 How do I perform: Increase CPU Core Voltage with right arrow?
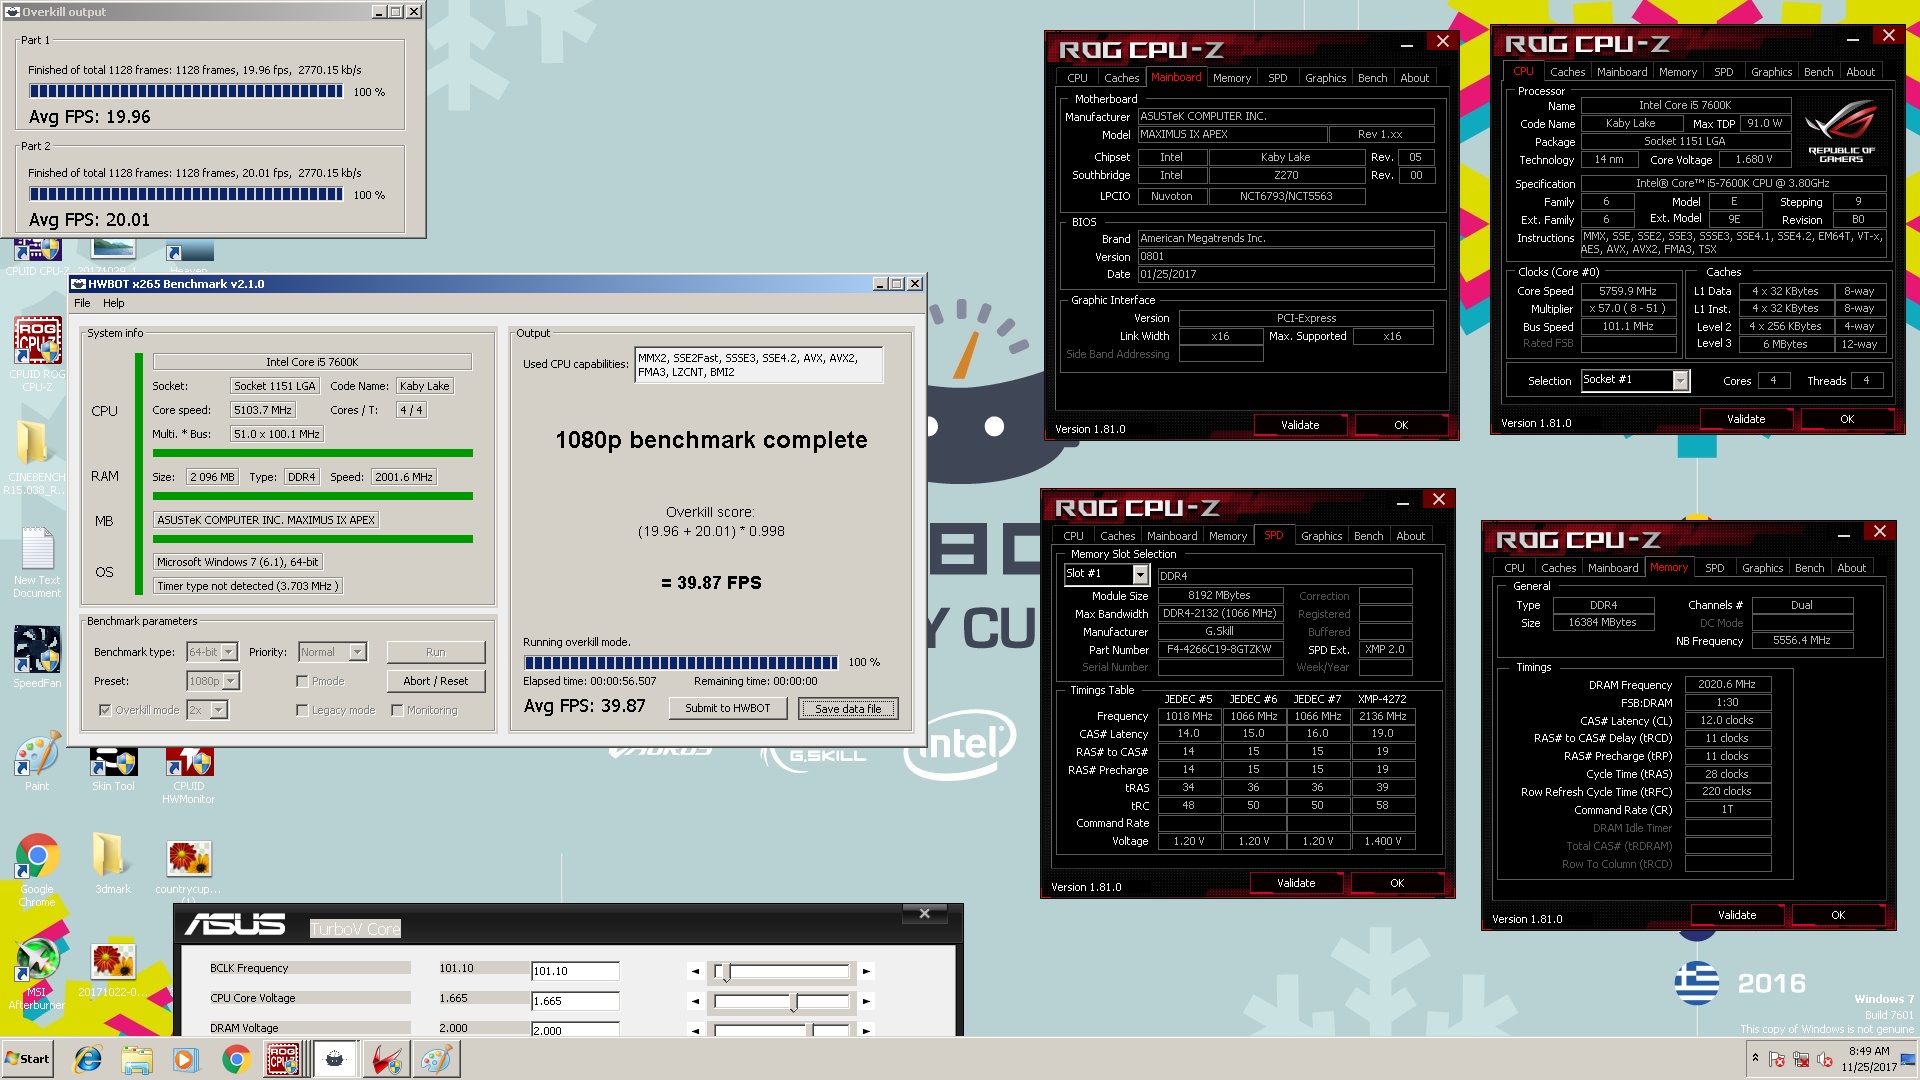pos(866,1001)
